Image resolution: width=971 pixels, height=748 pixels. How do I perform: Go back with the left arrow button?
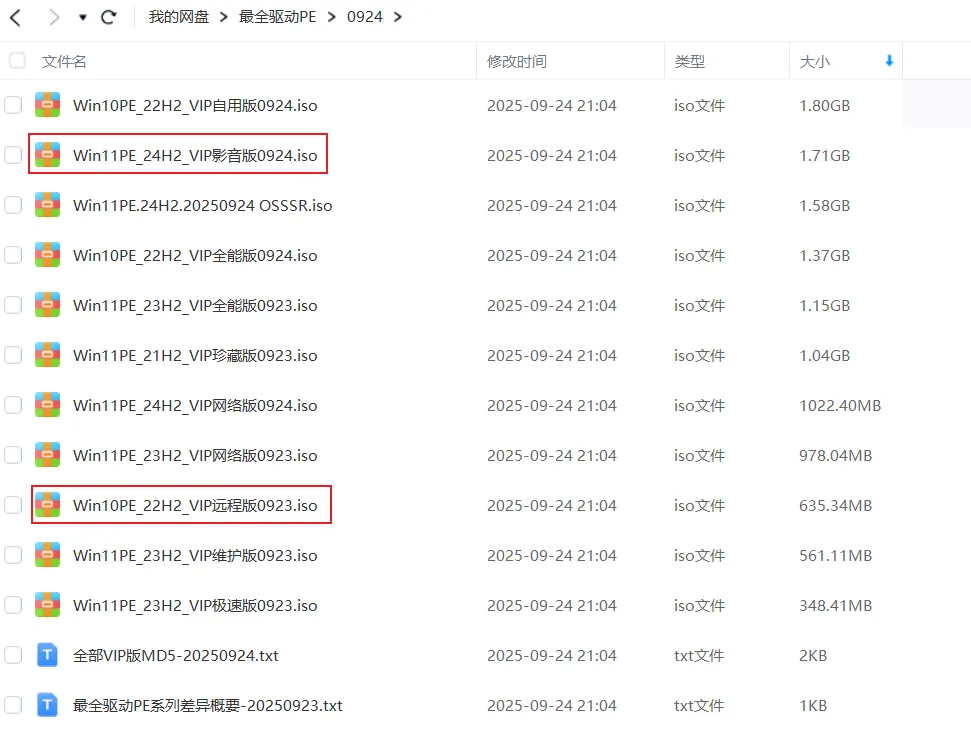(x=16, y=17)
